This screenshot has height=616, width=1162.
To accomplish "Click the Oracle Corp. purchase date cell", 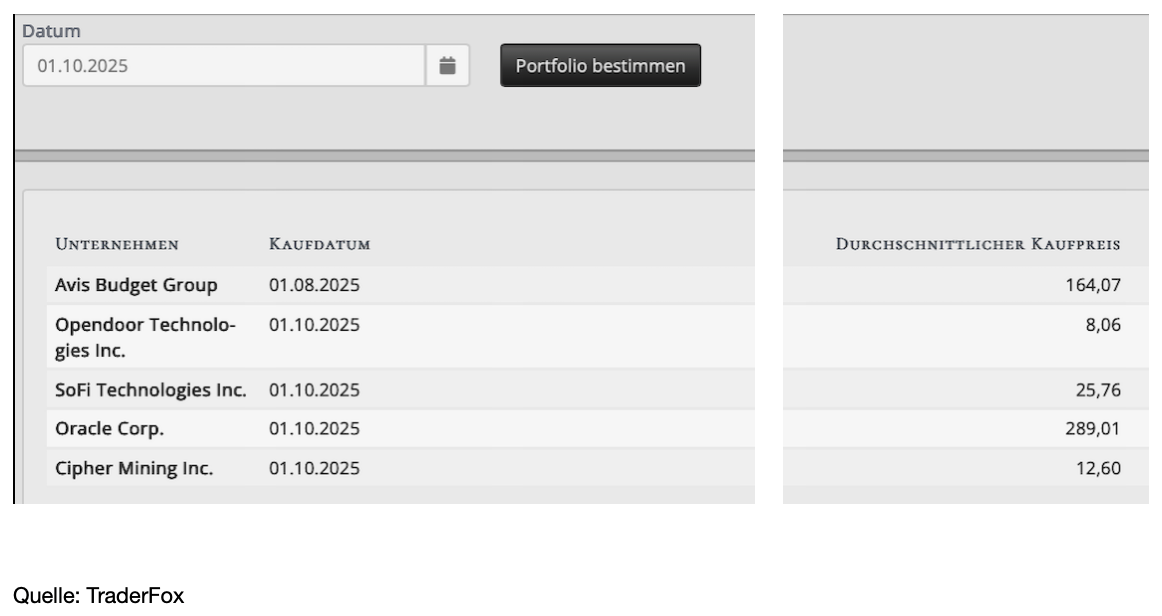I will pos(314,429).
